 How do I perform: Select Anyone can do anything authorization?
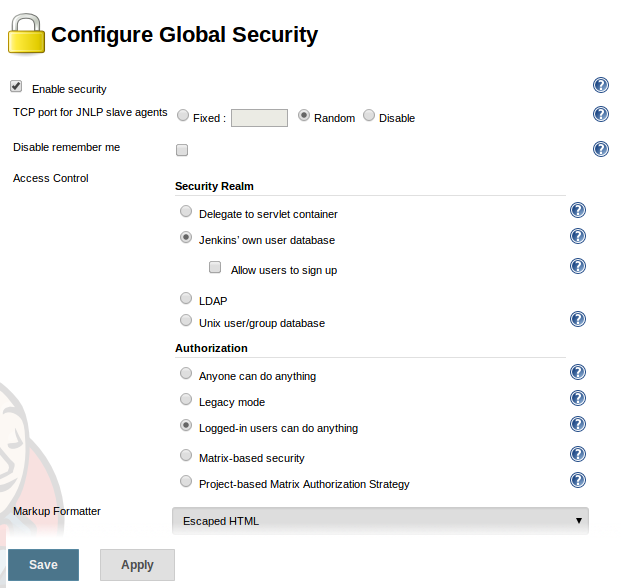(186, 373)
